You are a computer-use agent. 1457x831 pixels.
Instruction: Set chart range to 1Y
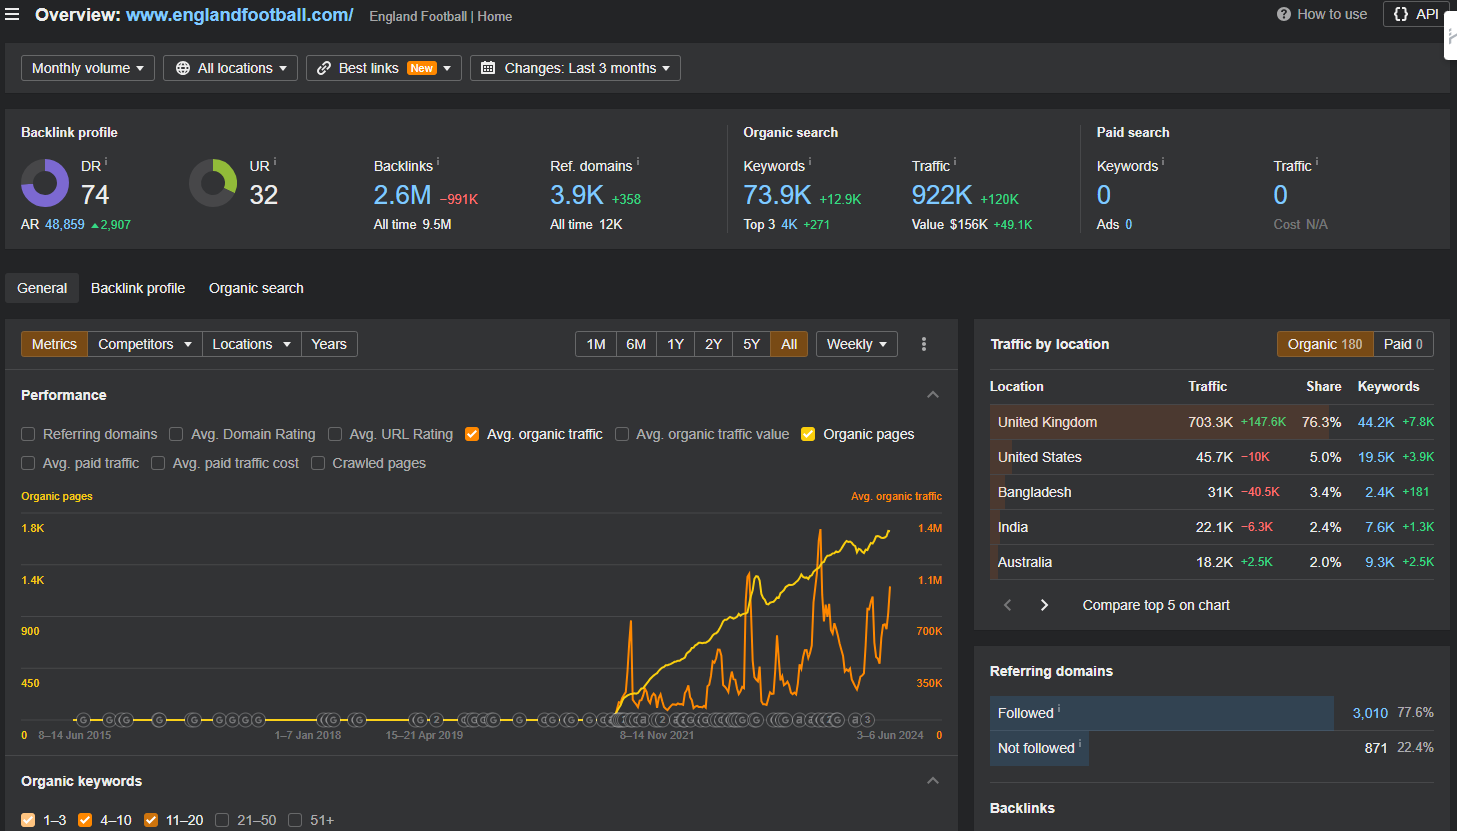pyautogui.click(x=676, y=344)
